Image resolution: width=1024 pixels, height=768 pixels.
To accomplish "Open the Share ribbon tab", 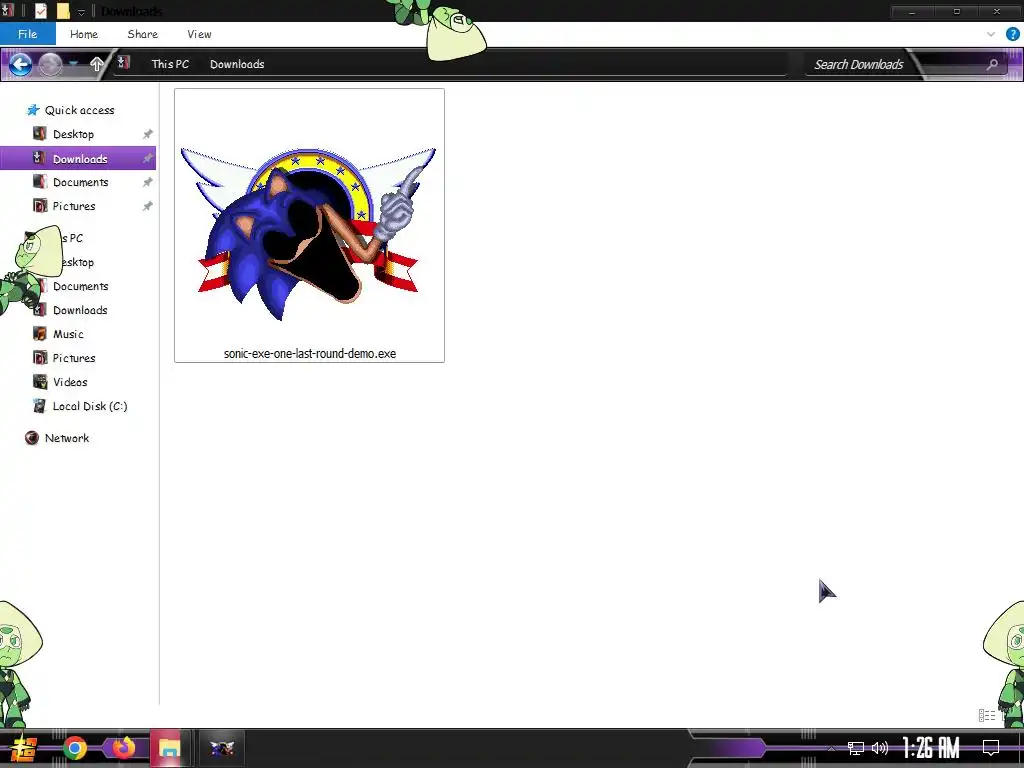I will click(x=142, y=34).
